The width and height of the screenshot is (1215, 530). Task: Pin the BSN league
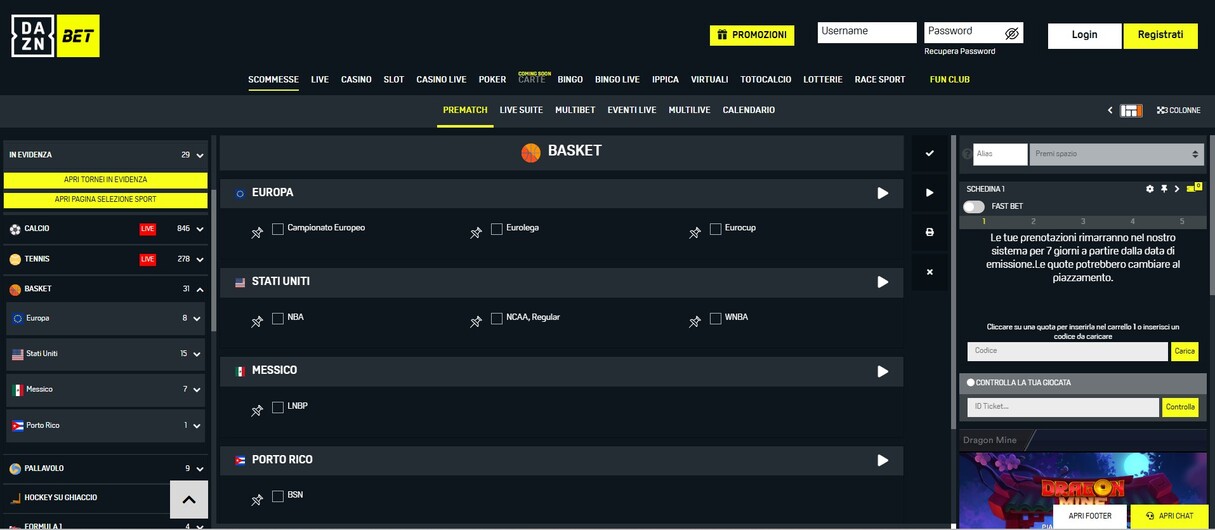(257, 499)
